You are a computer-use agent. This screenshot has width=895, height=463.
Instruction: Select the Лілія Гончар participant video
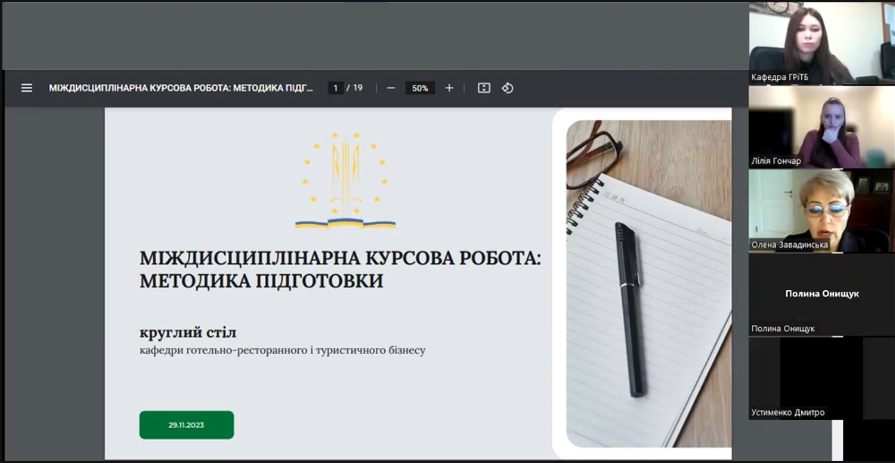click(821, 127)
